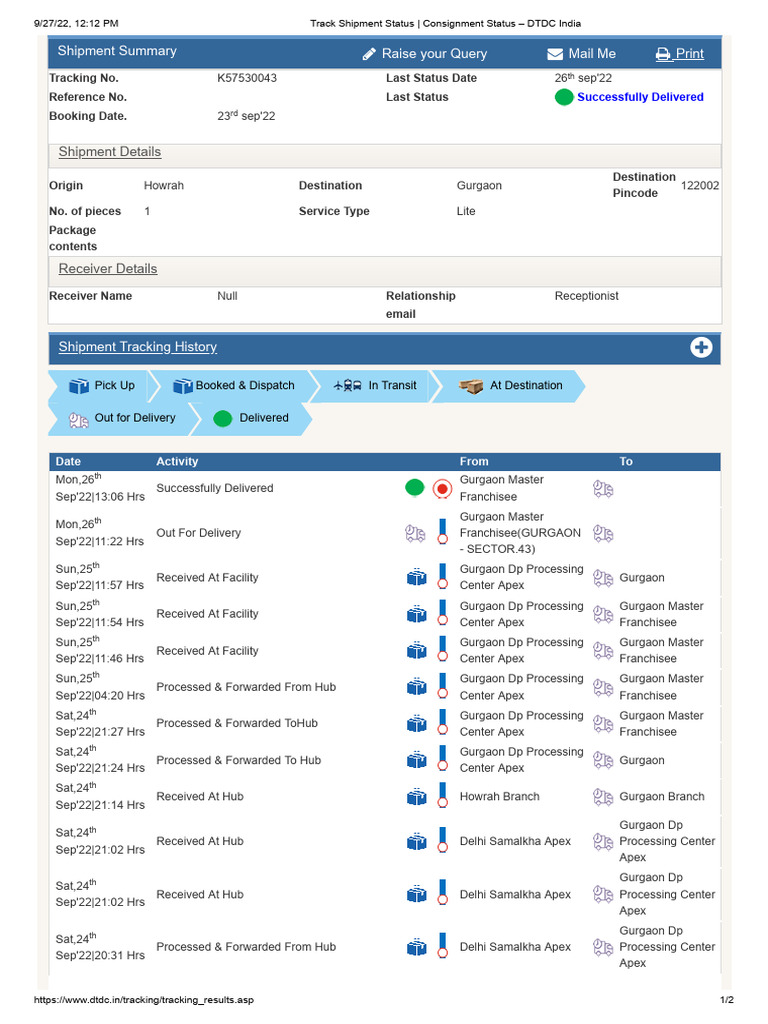Viewport: 768px width, 1024px height.
Task: Select the In Transit step
Action: 375,386
